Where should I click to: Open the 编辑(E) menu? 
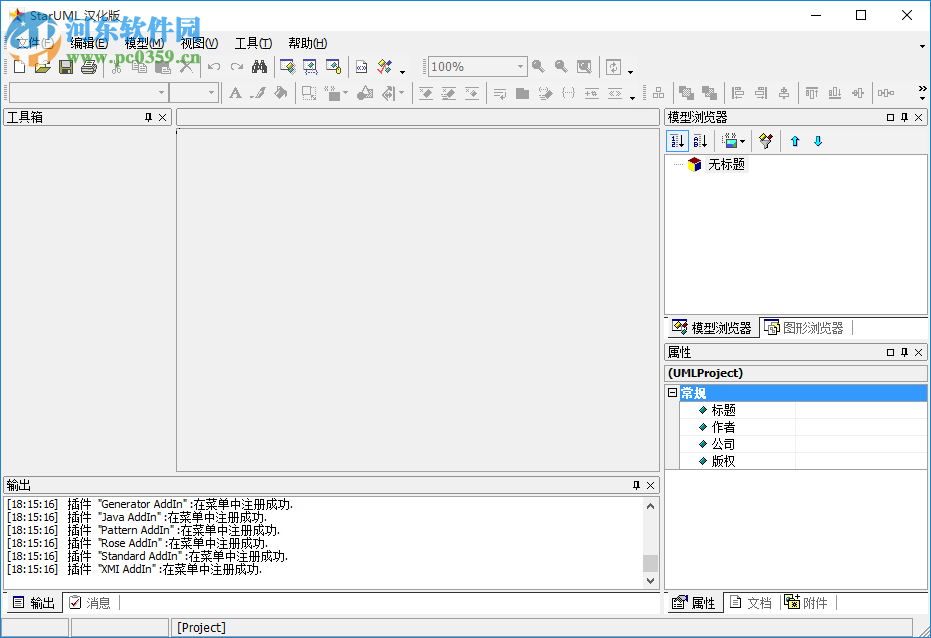89,43
